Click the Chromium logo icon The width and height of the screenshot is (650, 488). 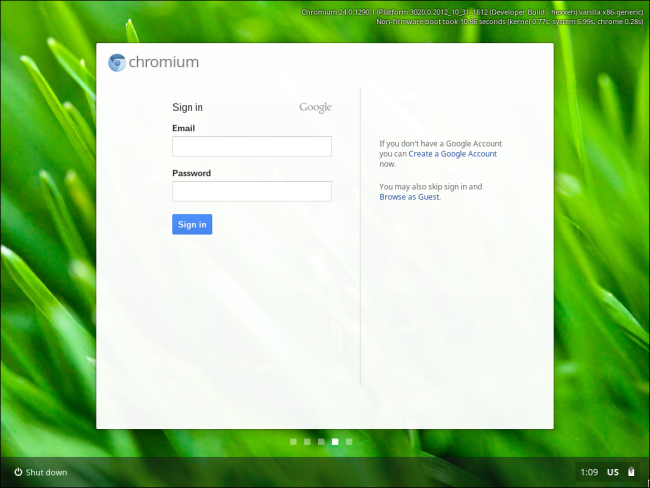117,63
